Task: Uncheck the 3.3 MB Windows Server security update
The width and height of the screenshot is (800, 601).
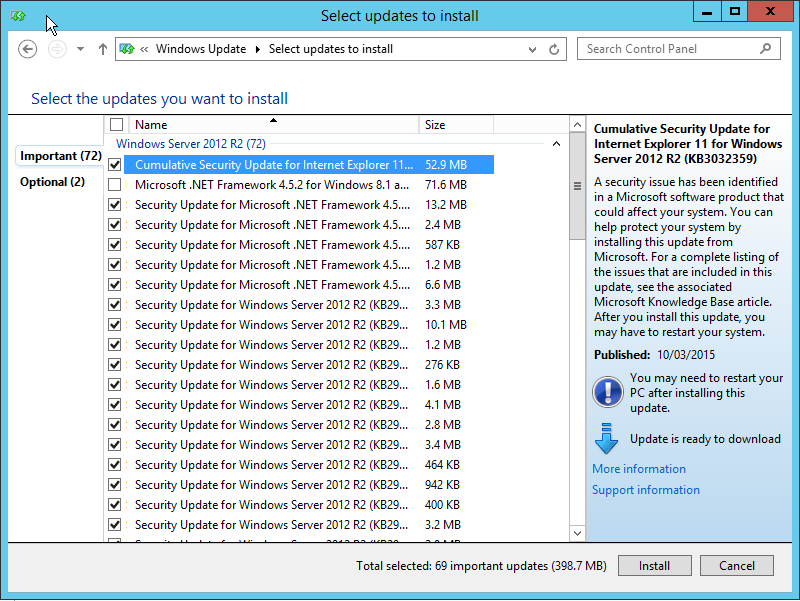Action: (115, 305)
